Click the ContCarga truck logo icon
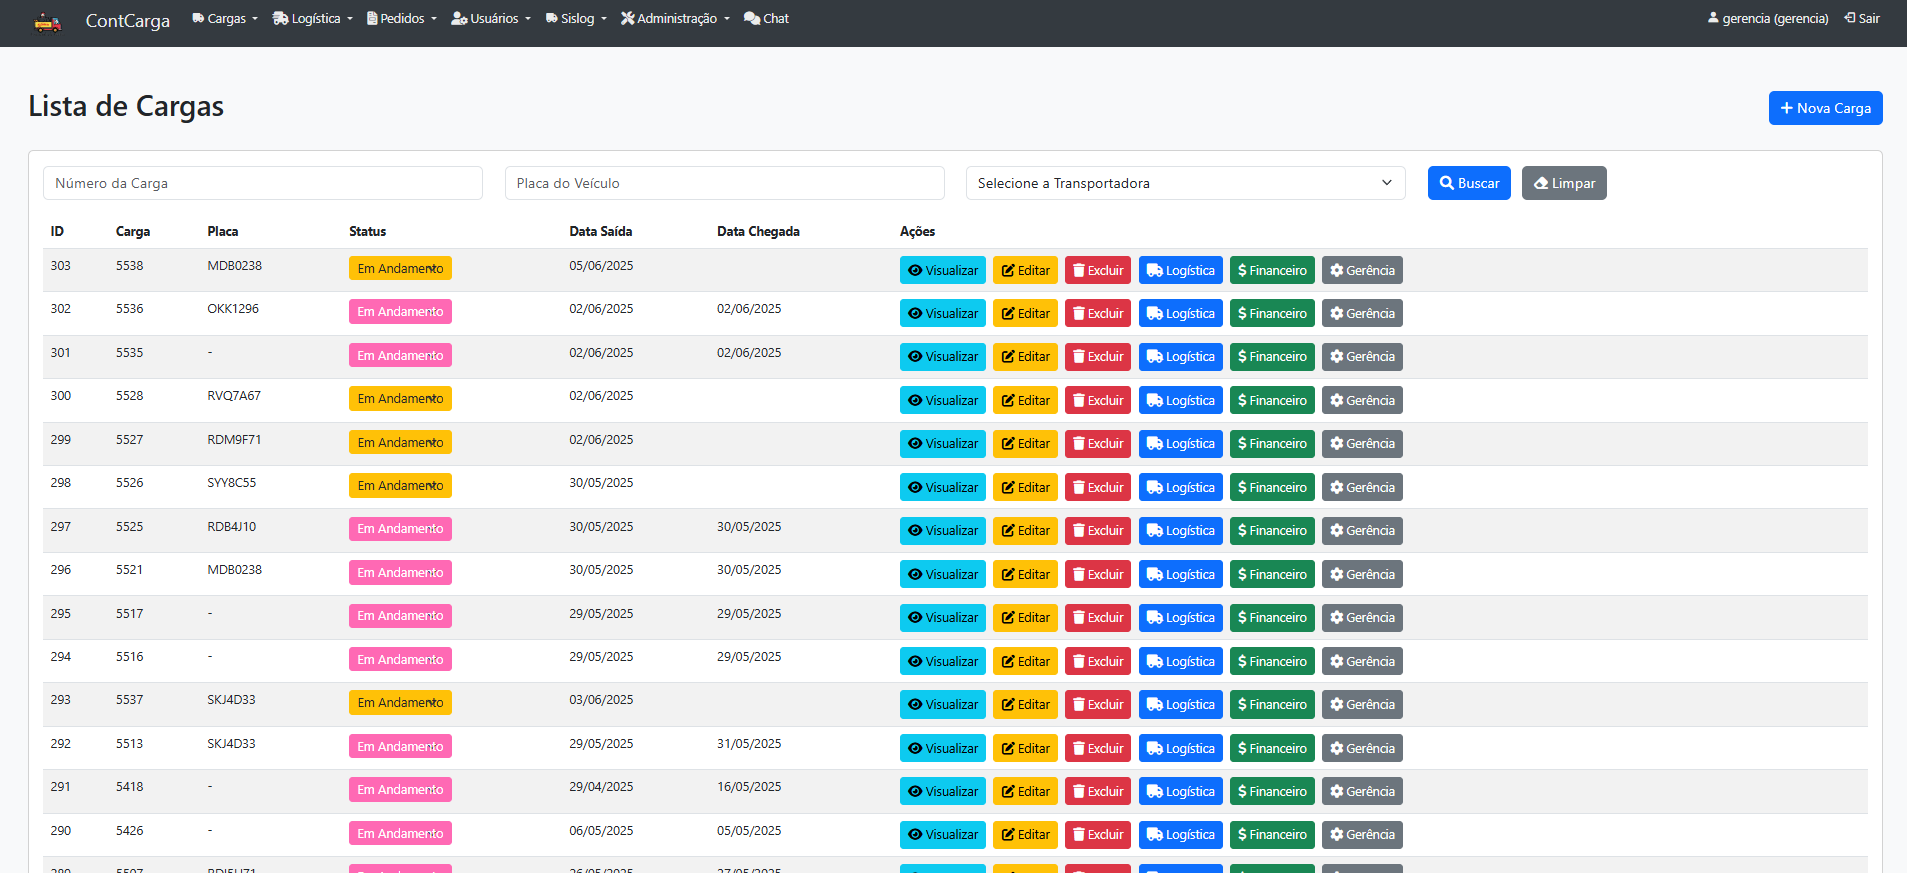1907x873 pixels. [47, 22]
